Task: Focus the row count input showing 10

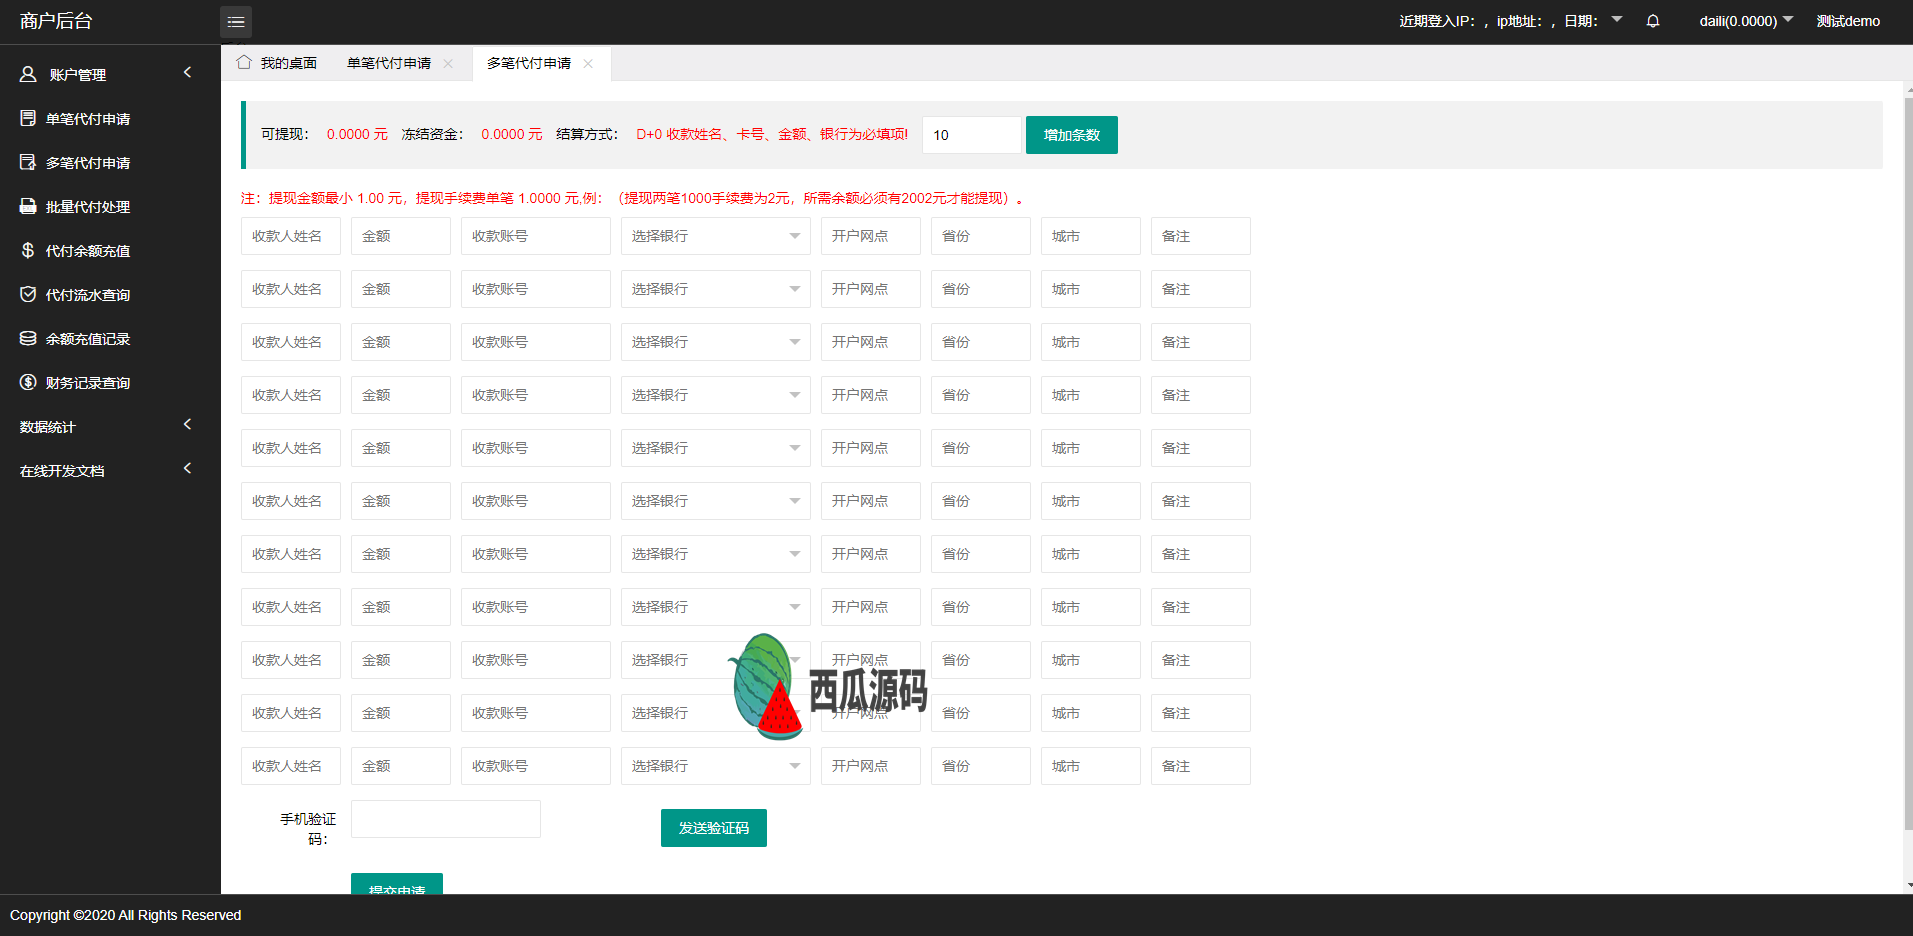Action: 972,135
